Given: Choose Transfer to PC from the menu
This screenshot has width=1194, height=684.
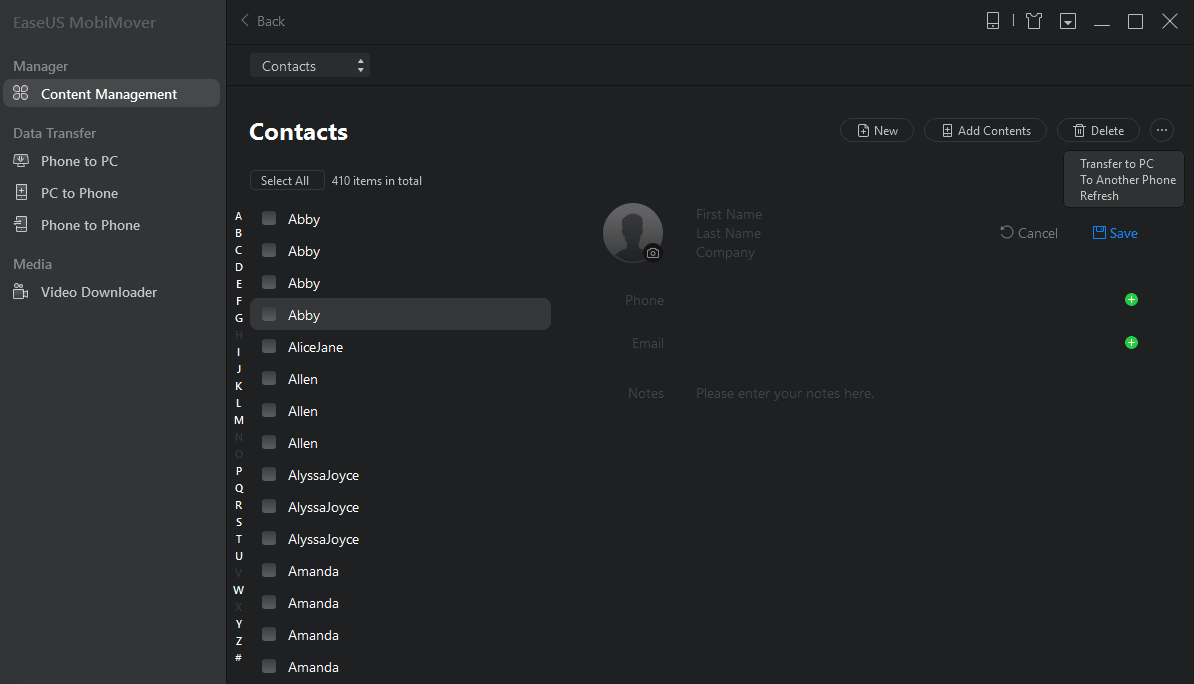Looking at the screenshot, I should pyautogui.click(x=1116, y=164).
